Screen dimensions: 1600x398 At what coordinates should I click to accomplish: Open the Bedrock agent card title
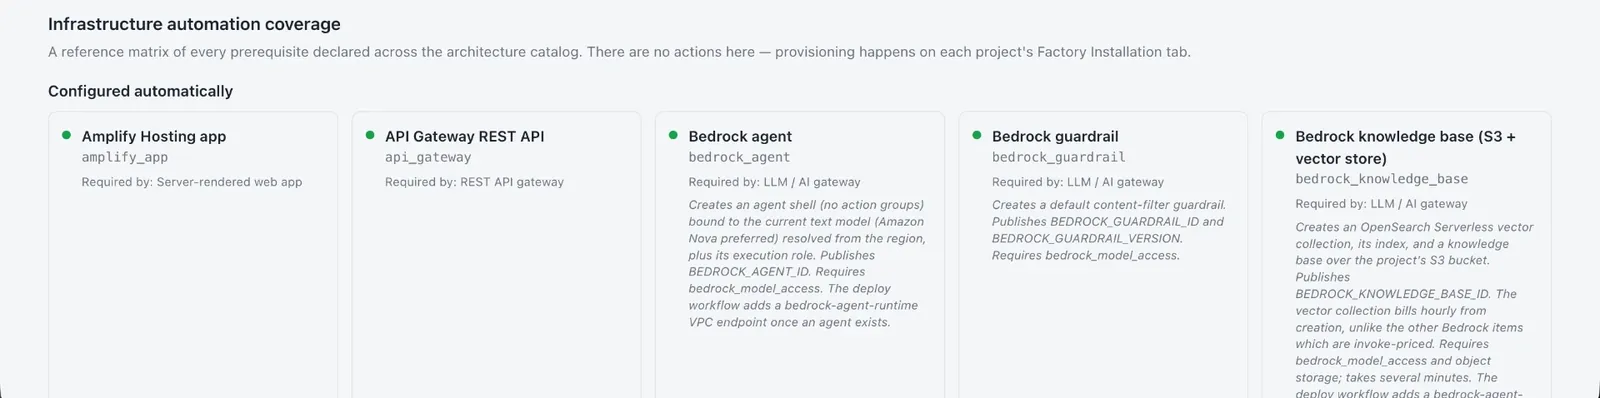(x=740, y=136)
